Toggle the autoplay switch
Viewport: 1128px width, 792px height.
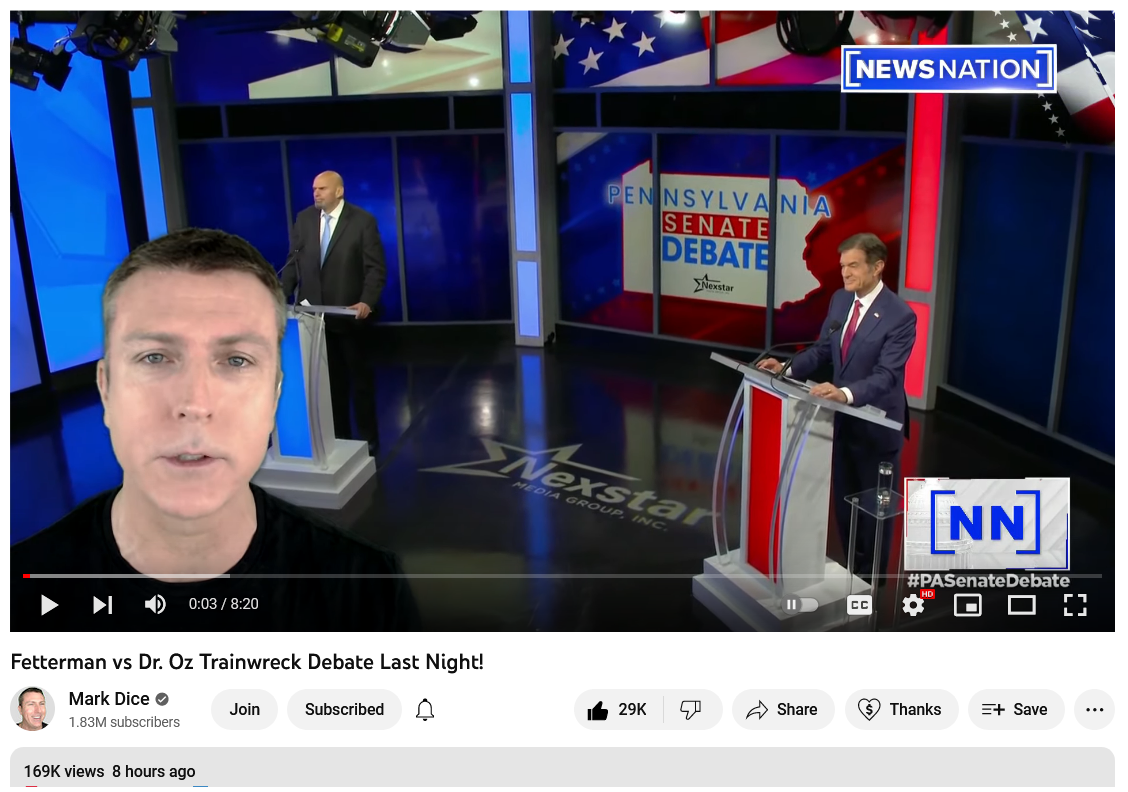(800, 605)
